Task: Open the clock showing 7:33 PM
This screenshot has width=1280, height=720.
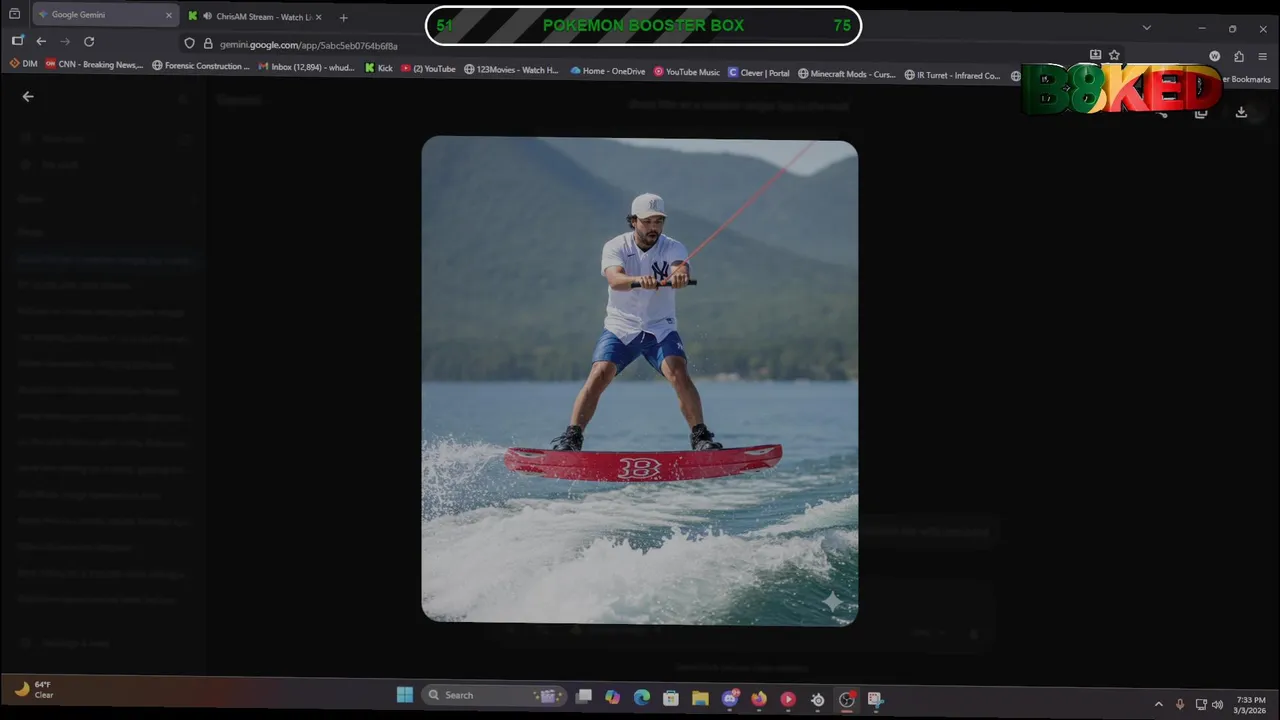Action: tap(1251, 705)
